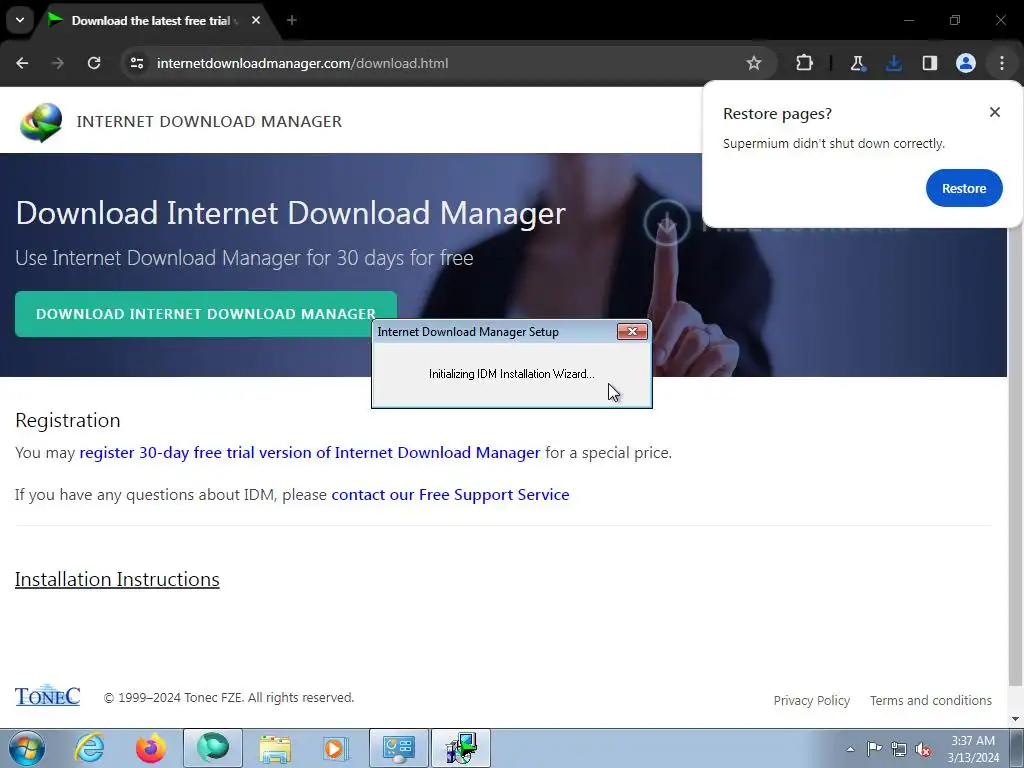Restore pages using the Restore button

[964, 188]
